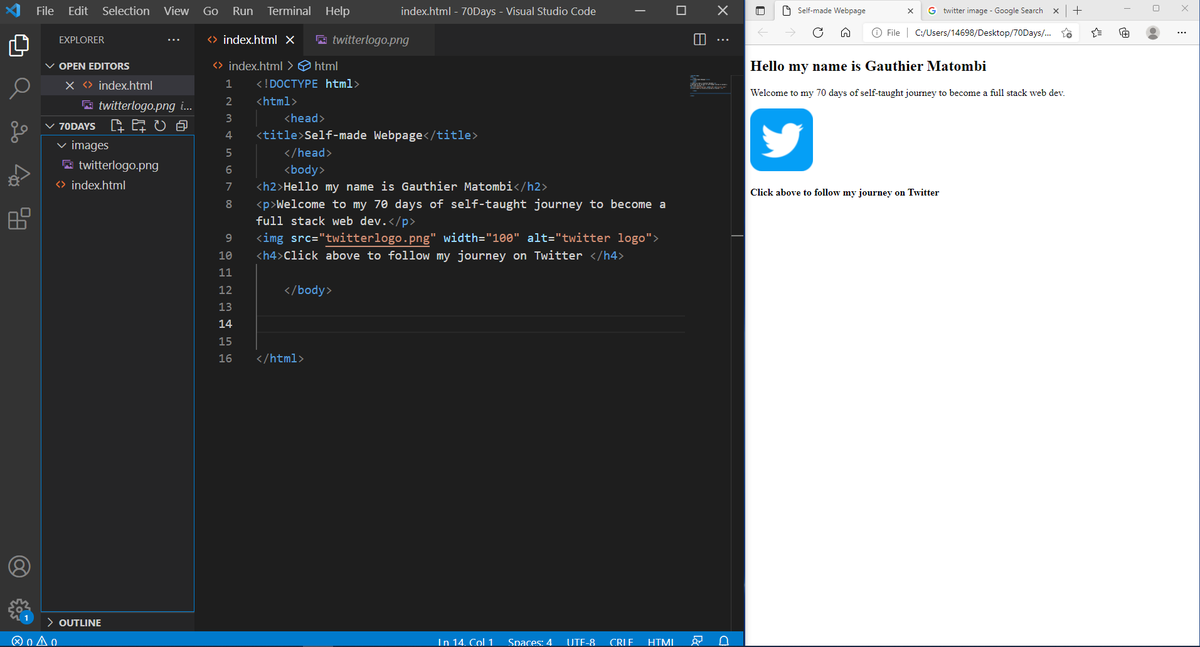The height and width of the screenshot is (647, 1200).
Task: Change encoding via UTF-8 status item
Action: coord(581,640)
